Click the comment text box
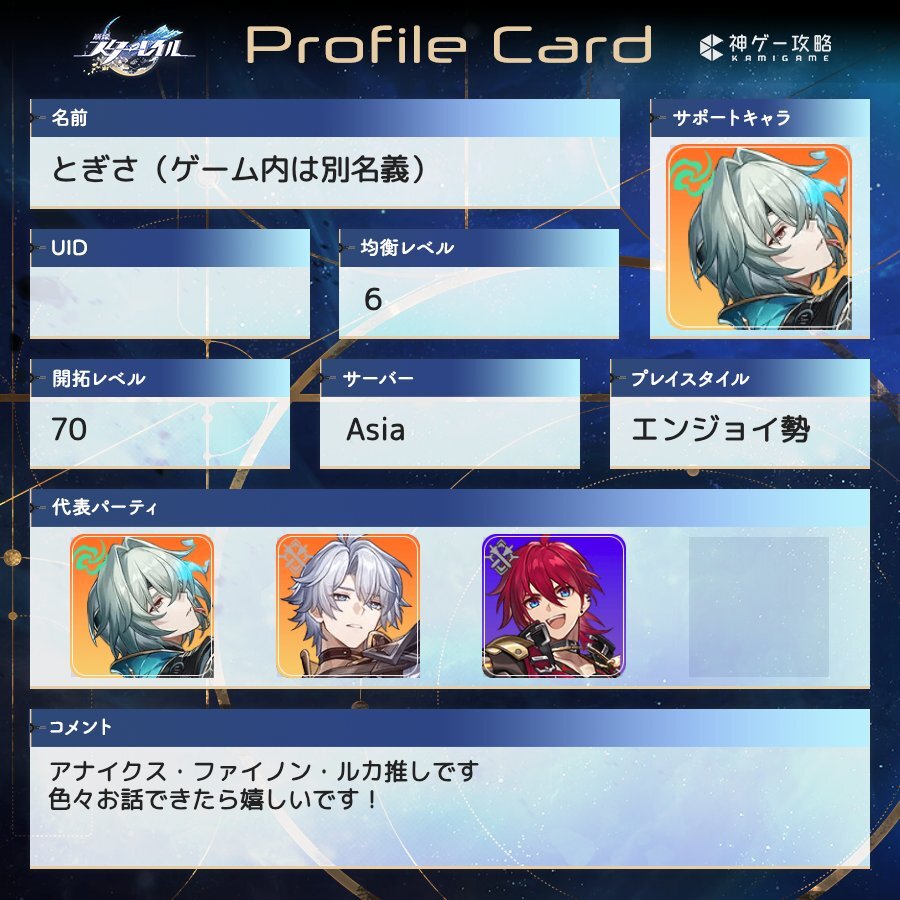Viewport: 900px width, 900px height. coord(450,806)
